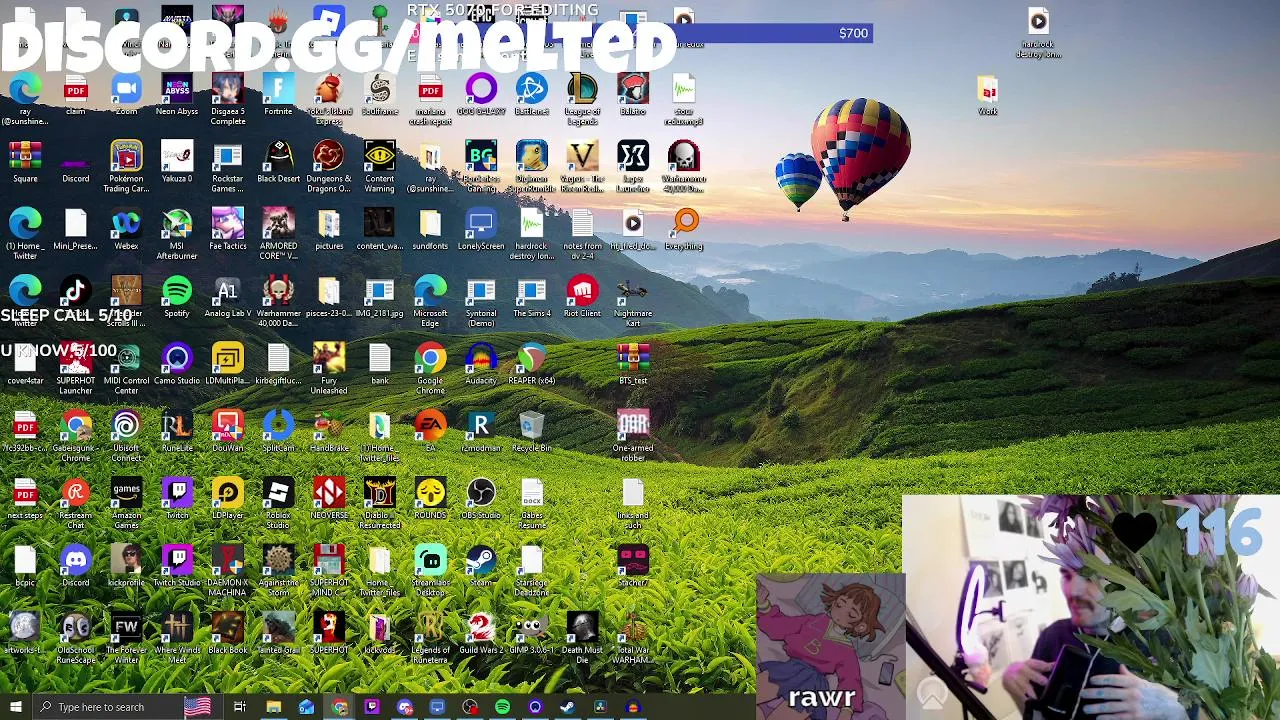The width and height of the screenshot is (1280, 720).
Task: Launch the r2modman shortcut
Action: [481, 430]
